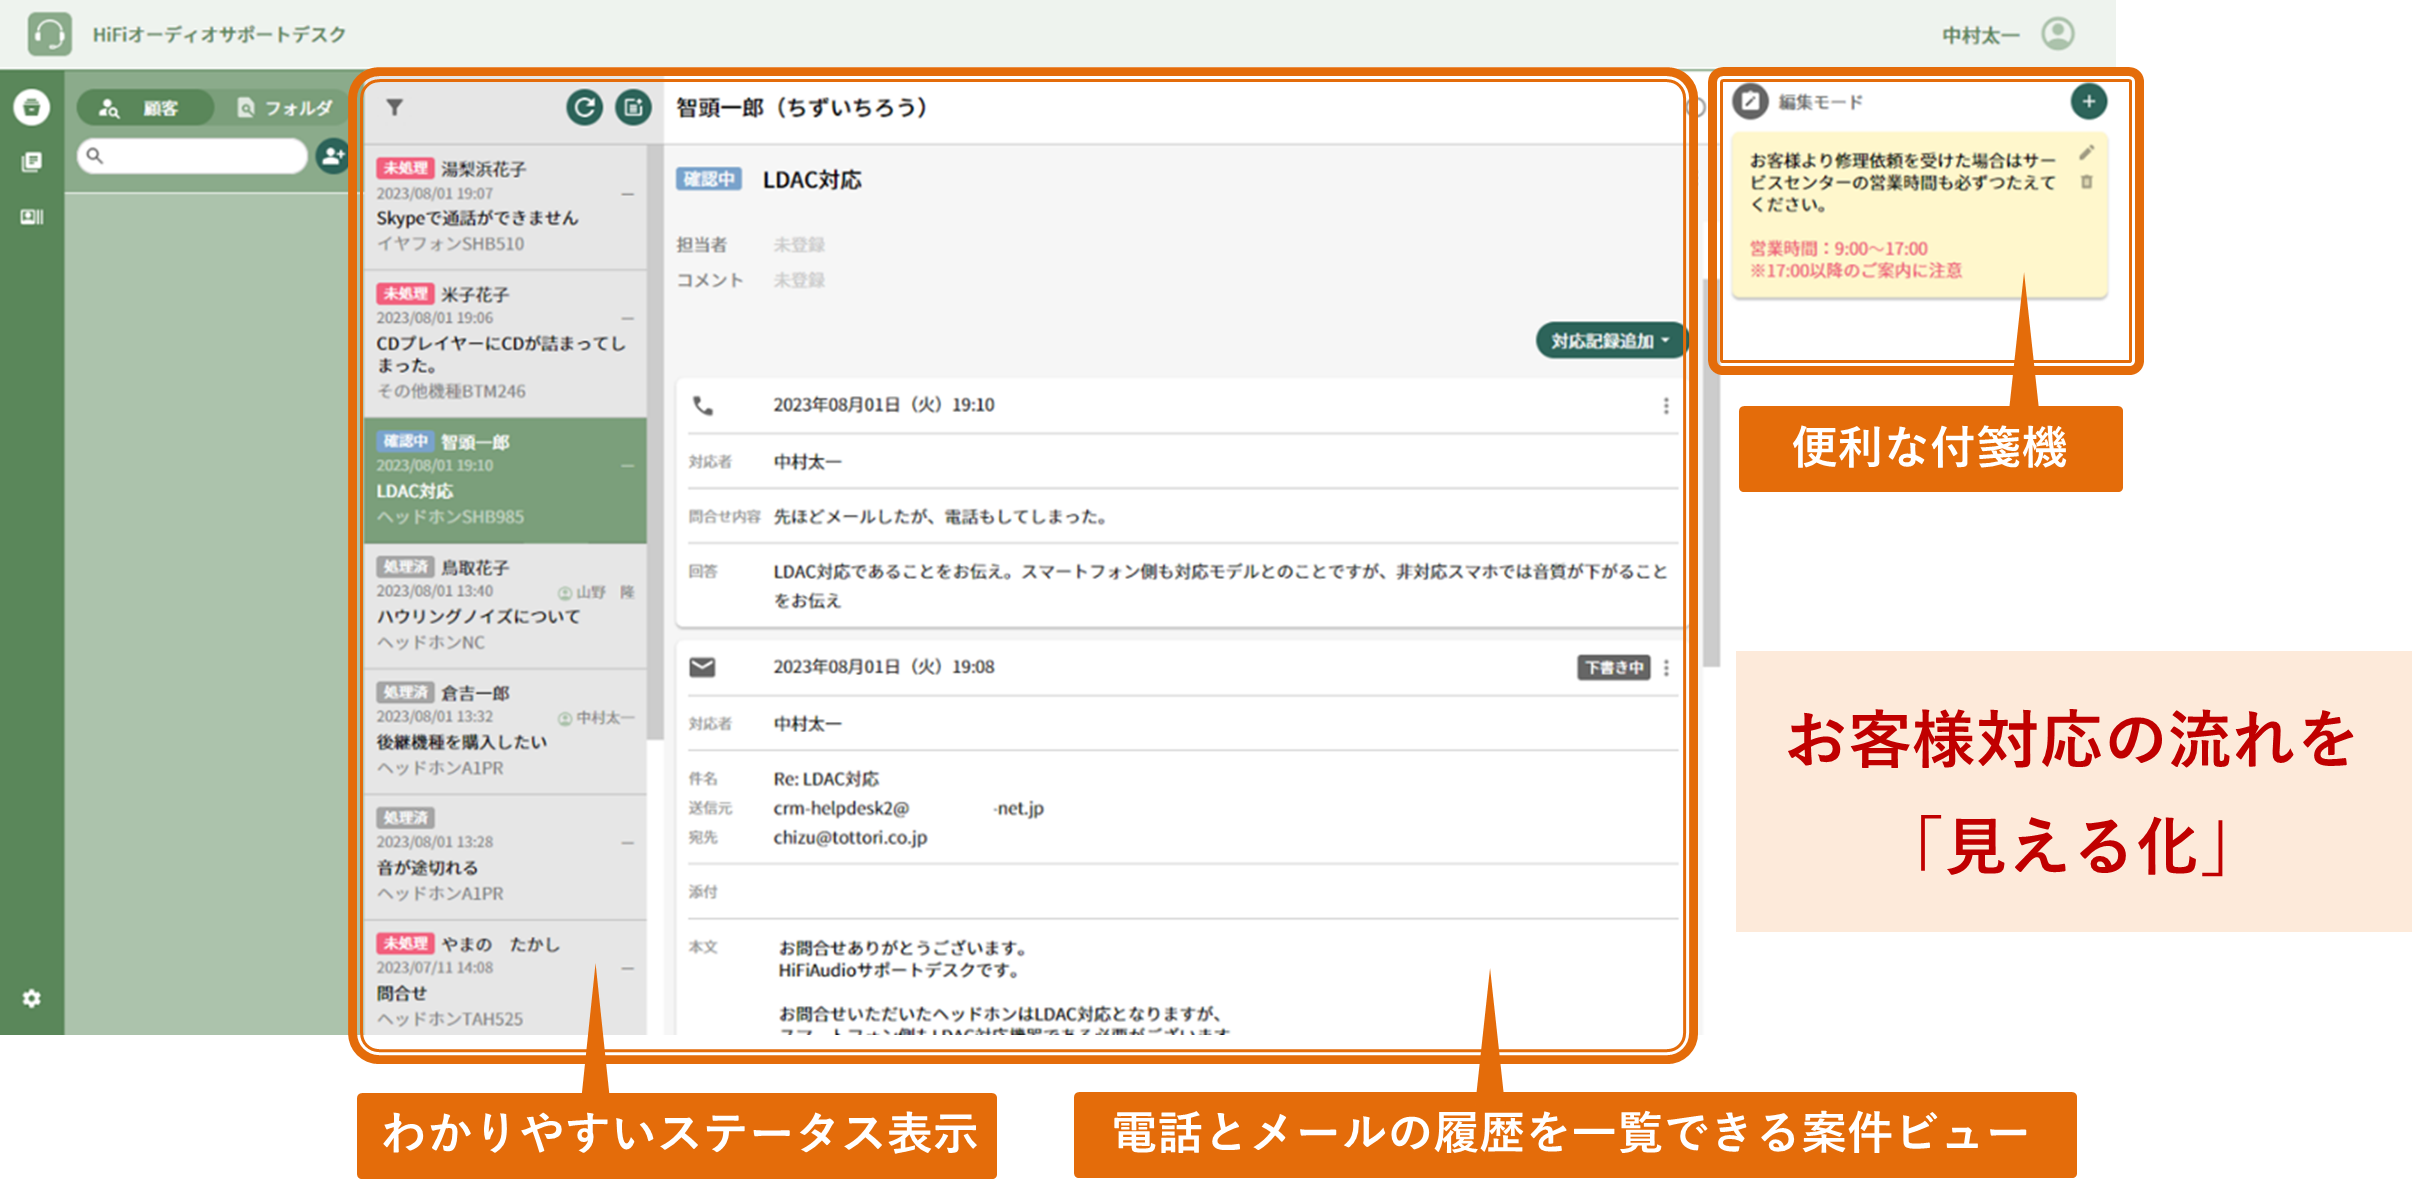Viewport: 2436px width, 1193px height.
Task: Click the new case icon next to refresh
Action: [x=633, y=107]
